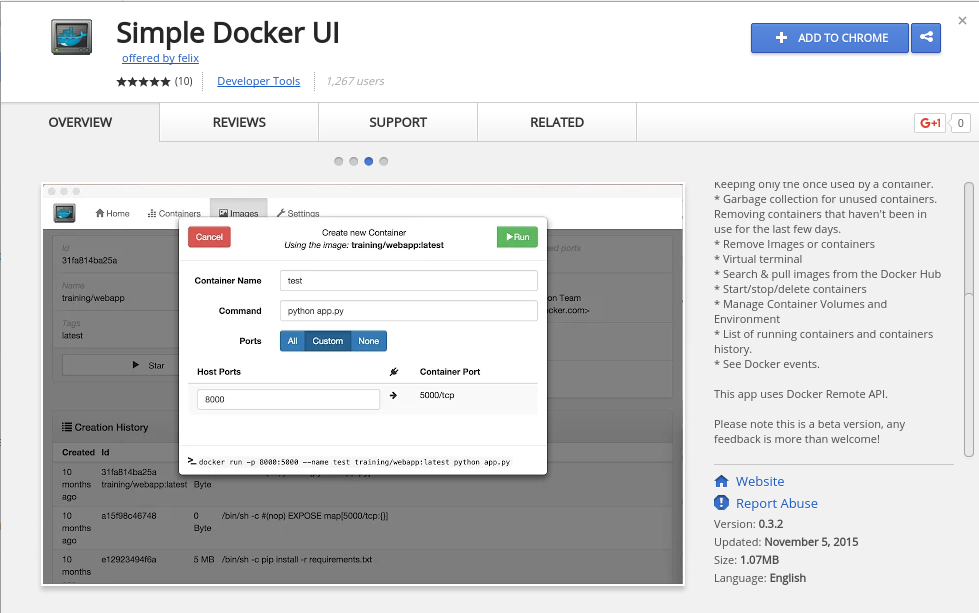979x613 pixels.
Task: Click Add to Chrome button
Action: pyautogui.click(x=829, y=37)
